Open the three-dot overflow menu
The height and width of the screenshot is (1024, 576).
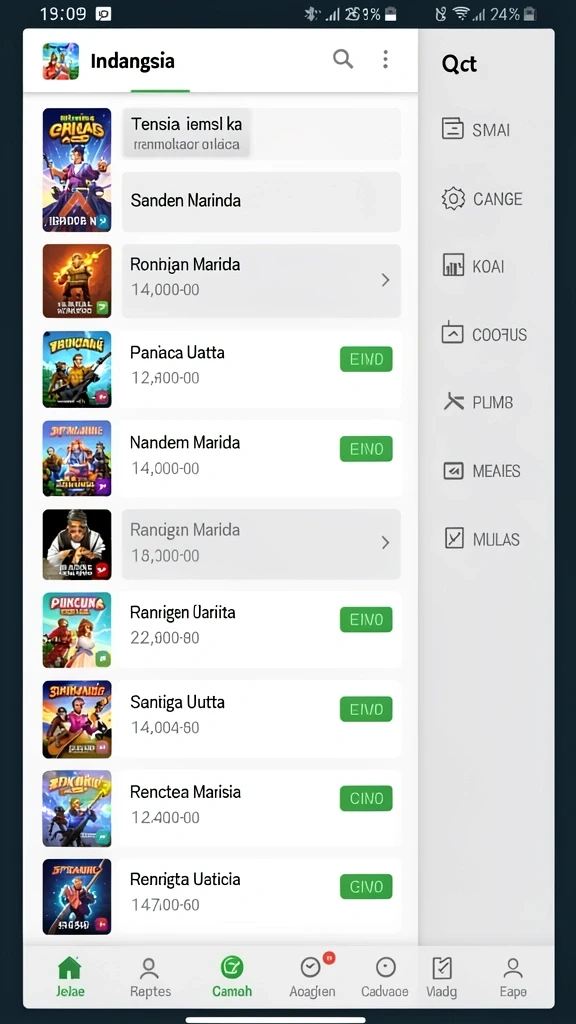pyautogui.click(x=385, y=59)
